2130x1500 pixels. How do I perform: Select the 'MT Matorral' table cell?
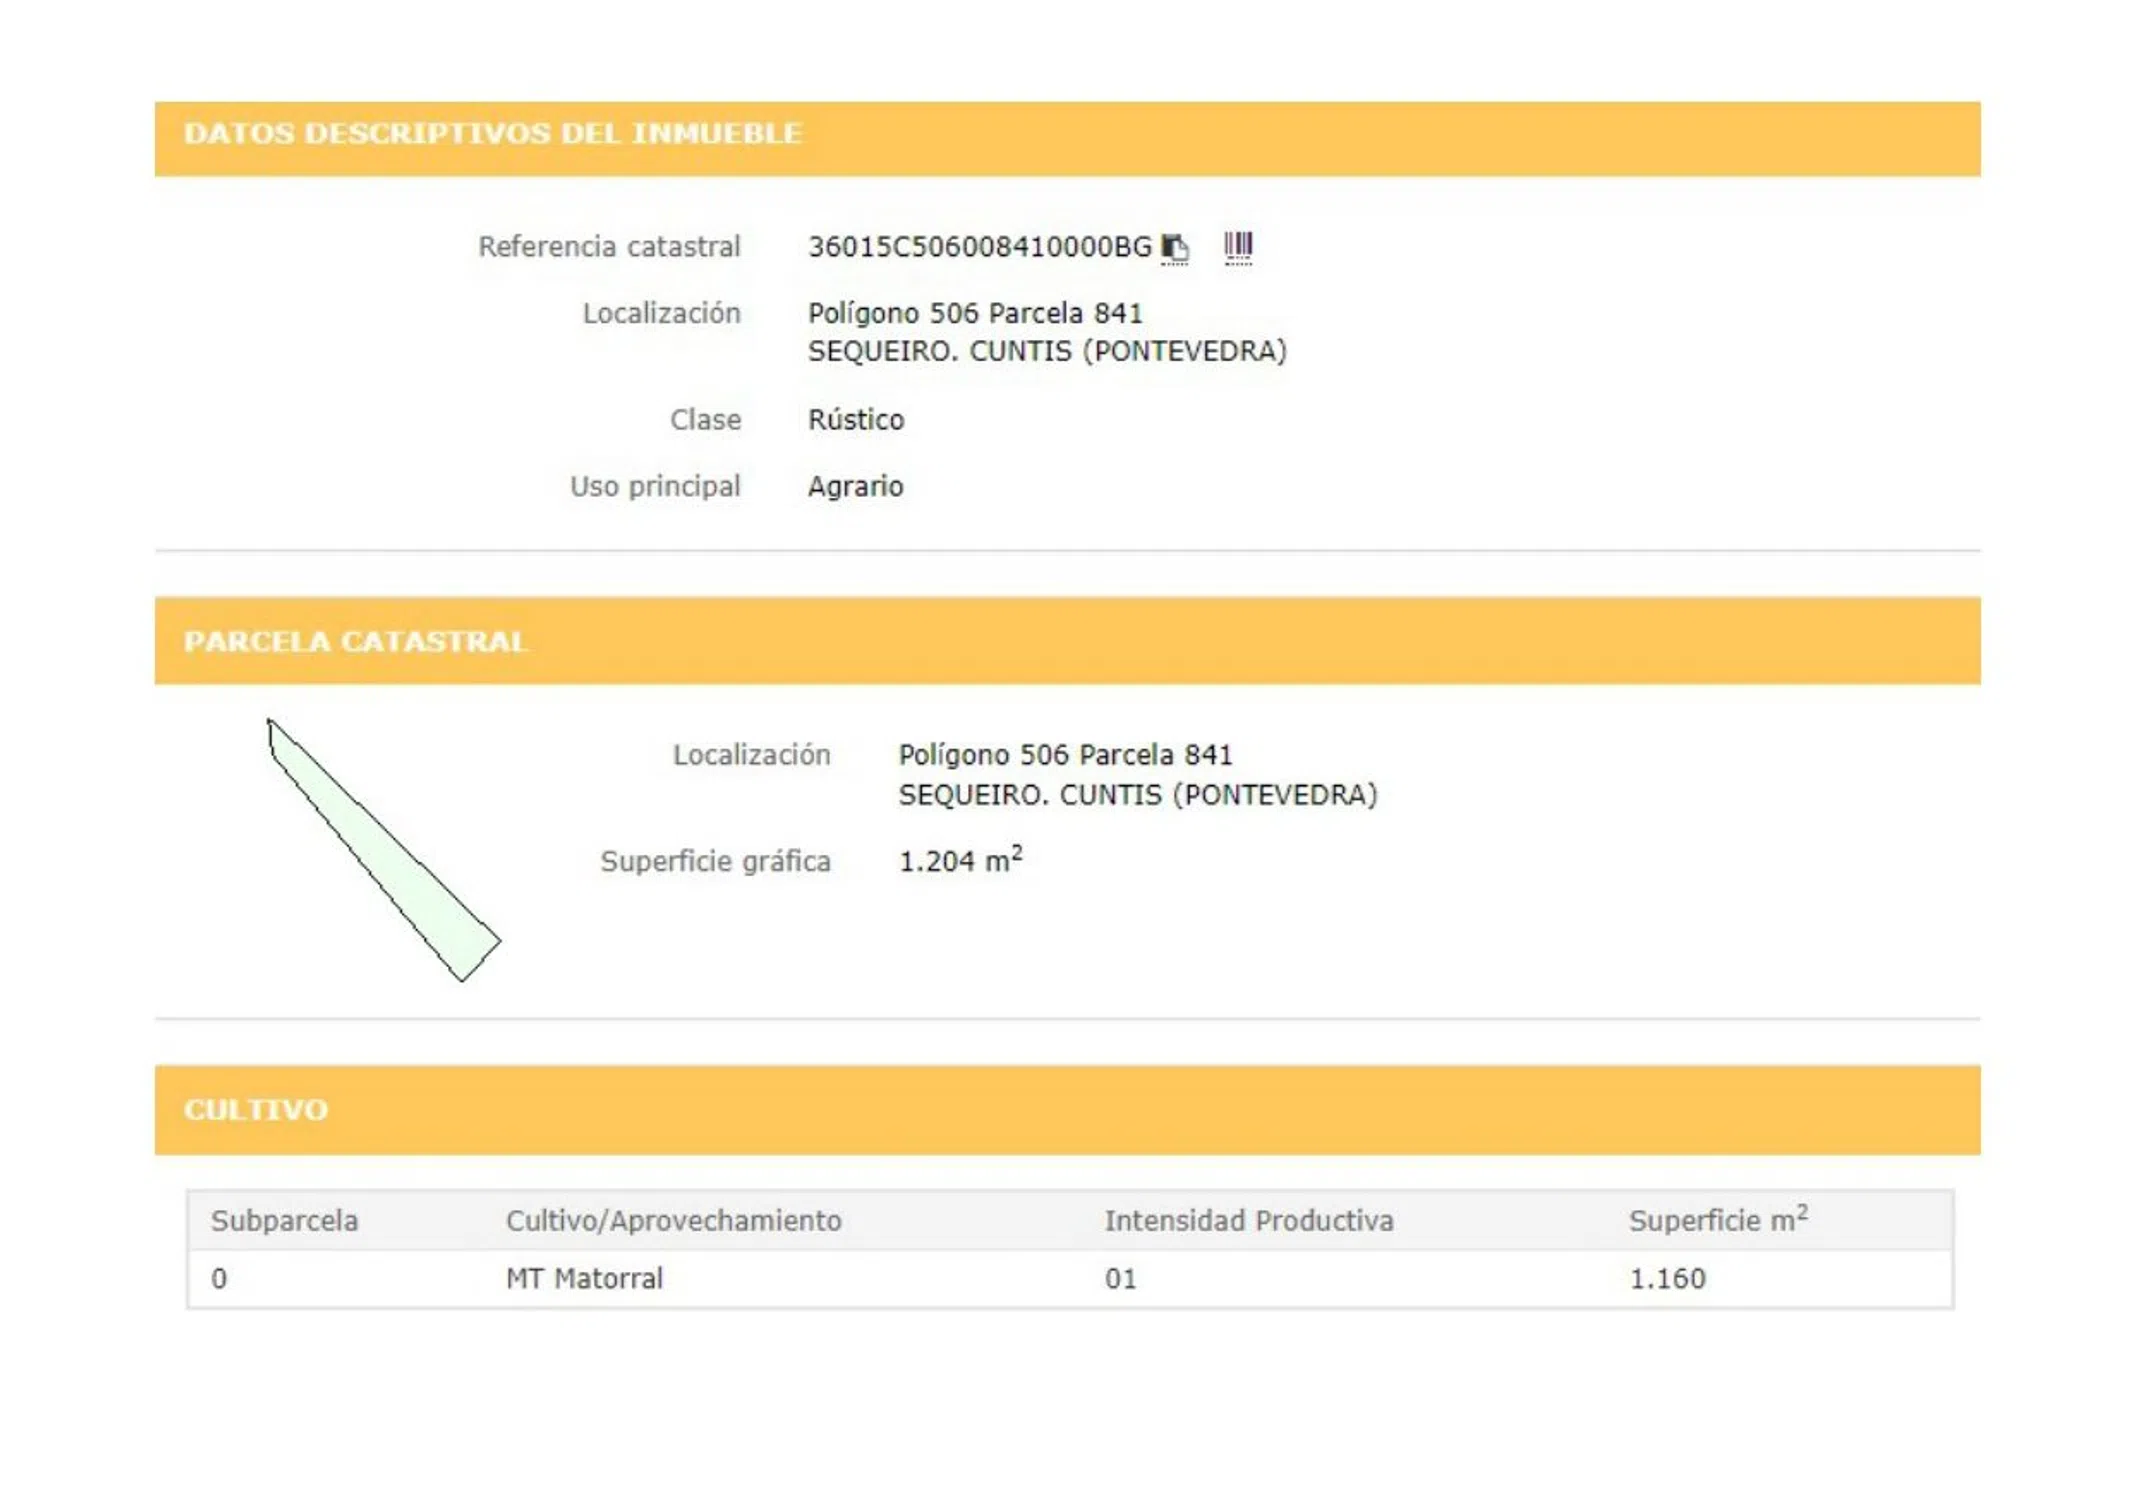coord(584,1278)
